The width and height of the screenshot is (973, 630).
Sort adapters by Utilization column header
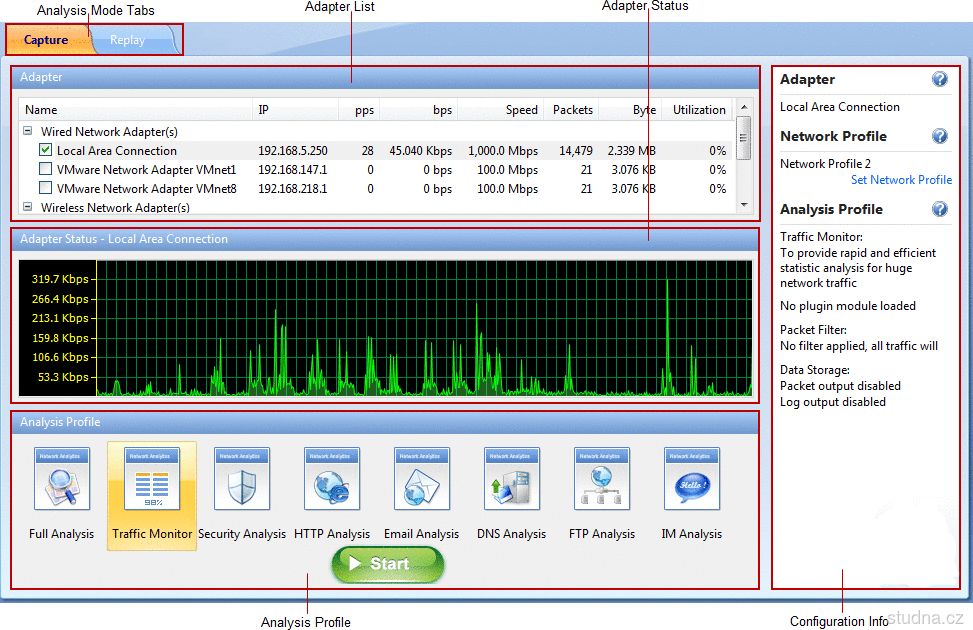point(699,110)
